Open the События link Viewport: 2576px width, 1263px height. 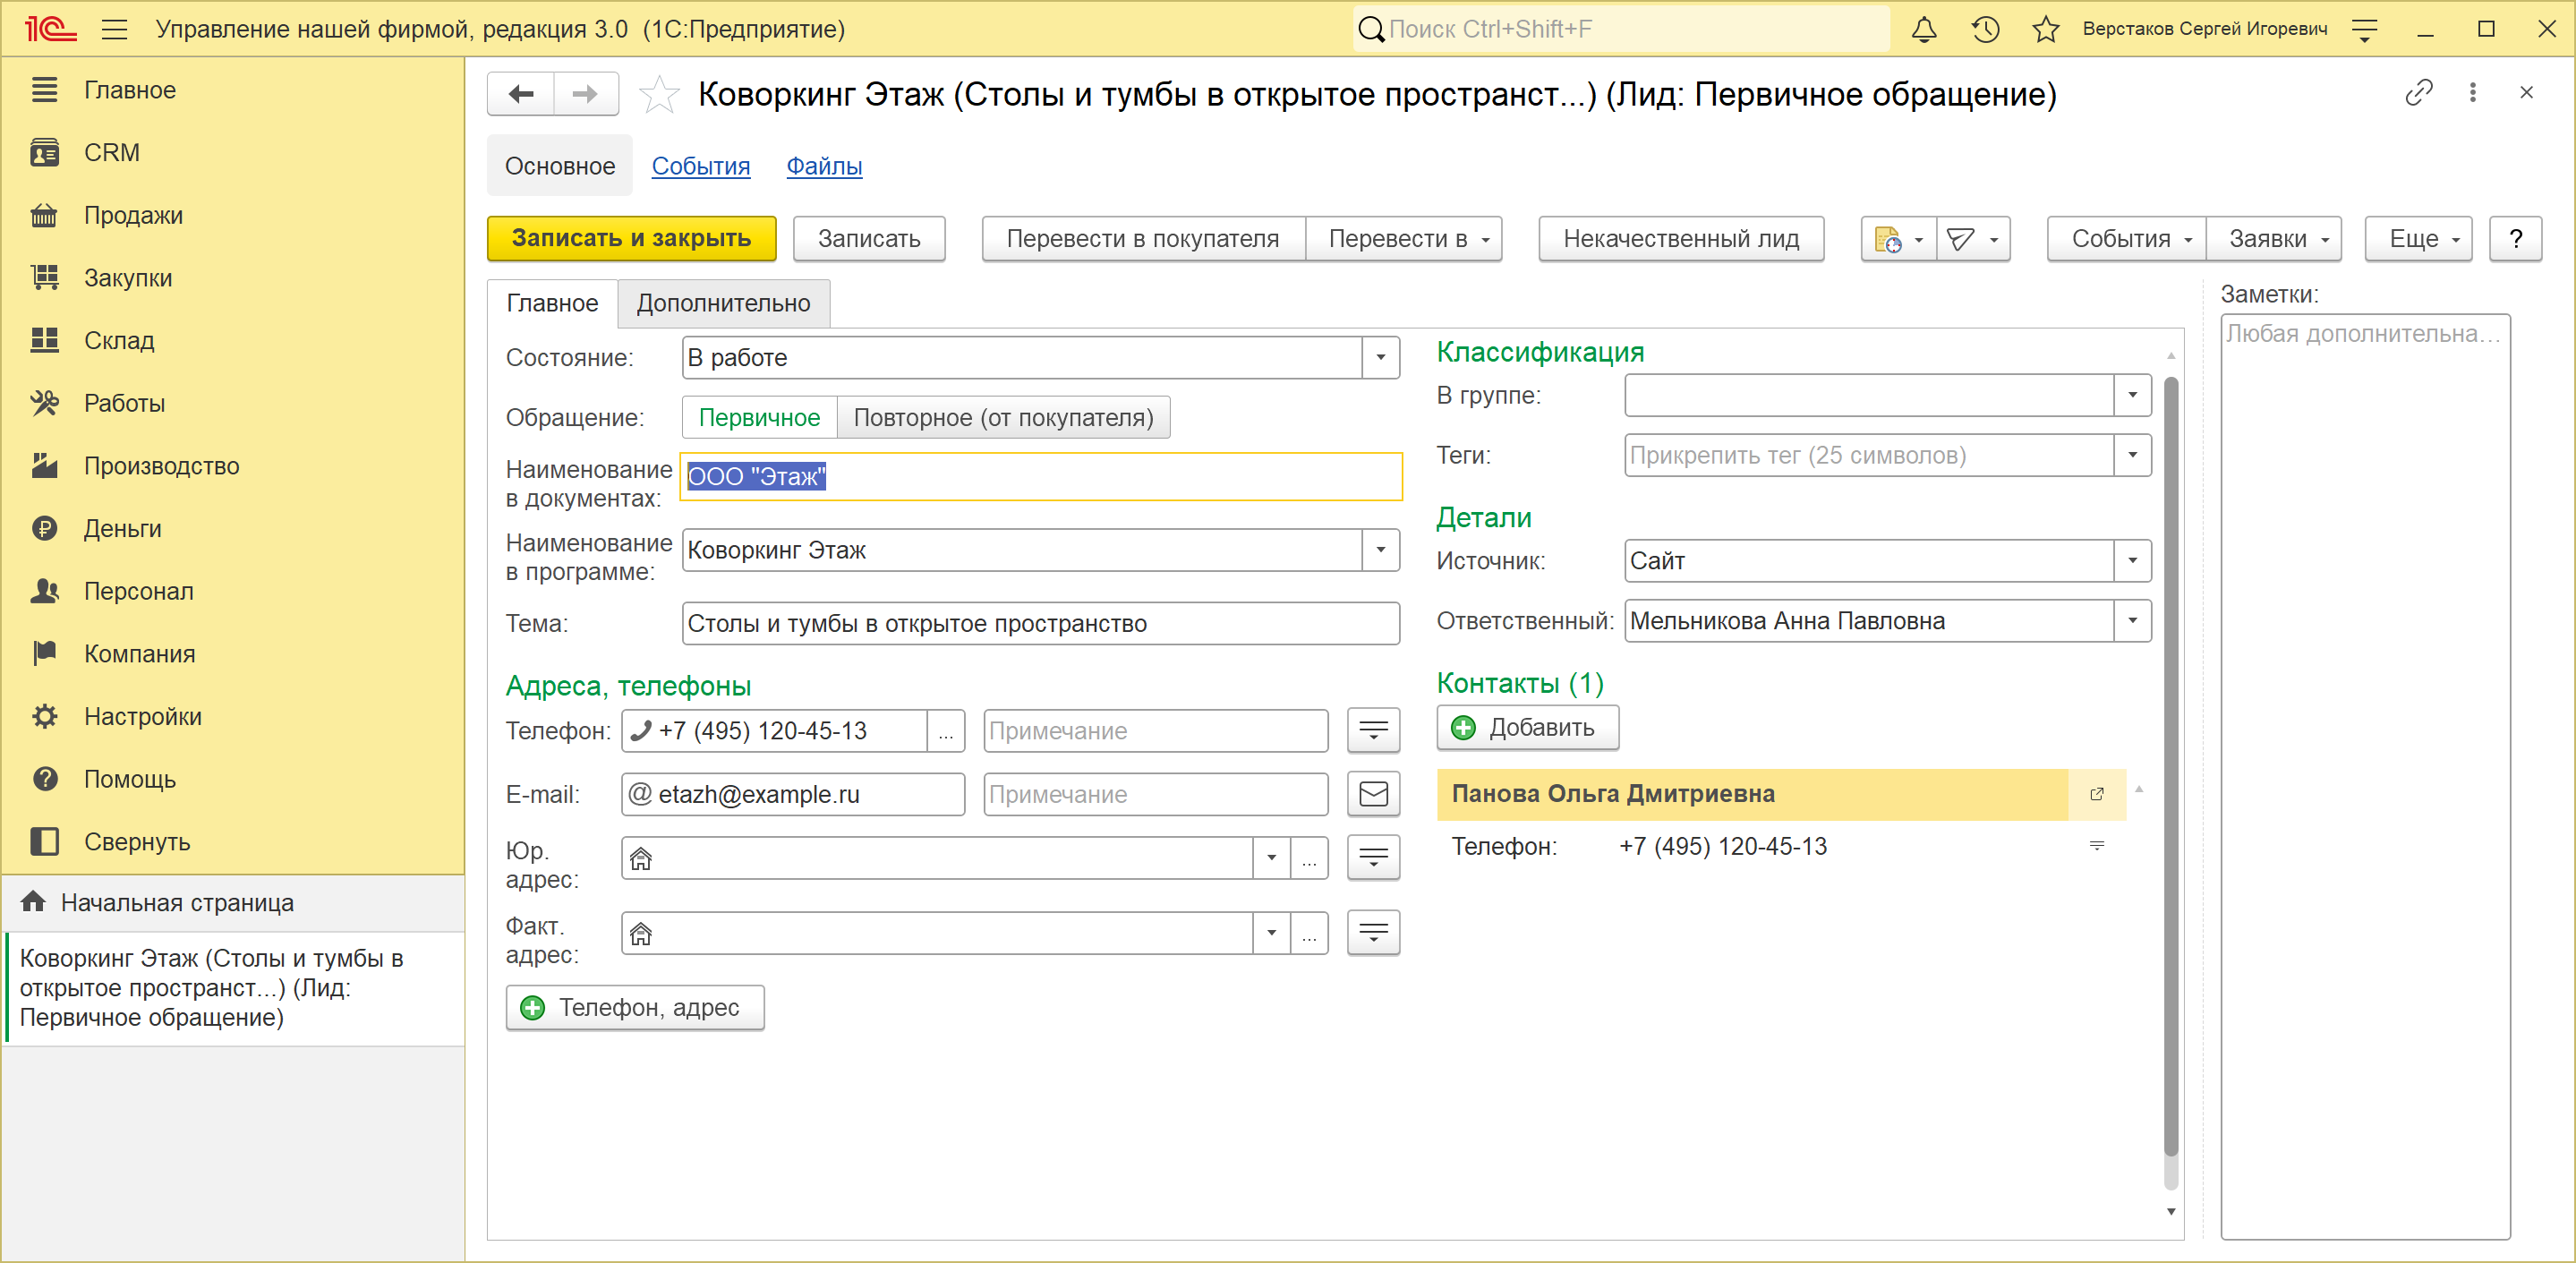pos(701,166)
